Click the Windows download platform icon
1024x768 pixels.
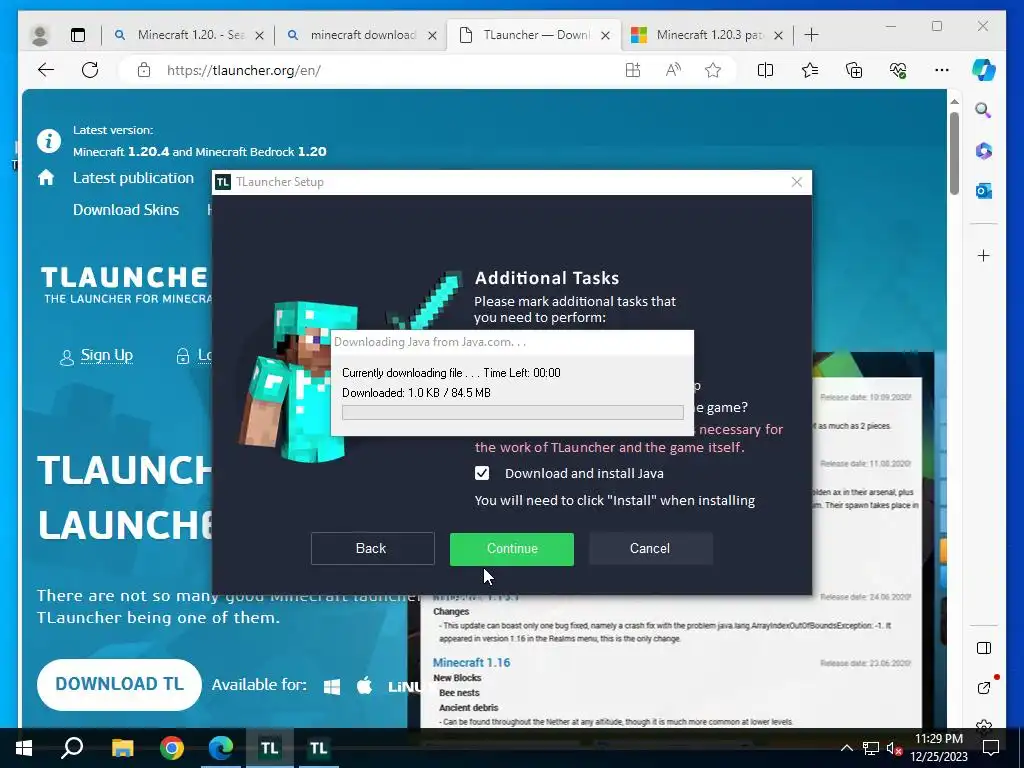[x=332, y=686]
